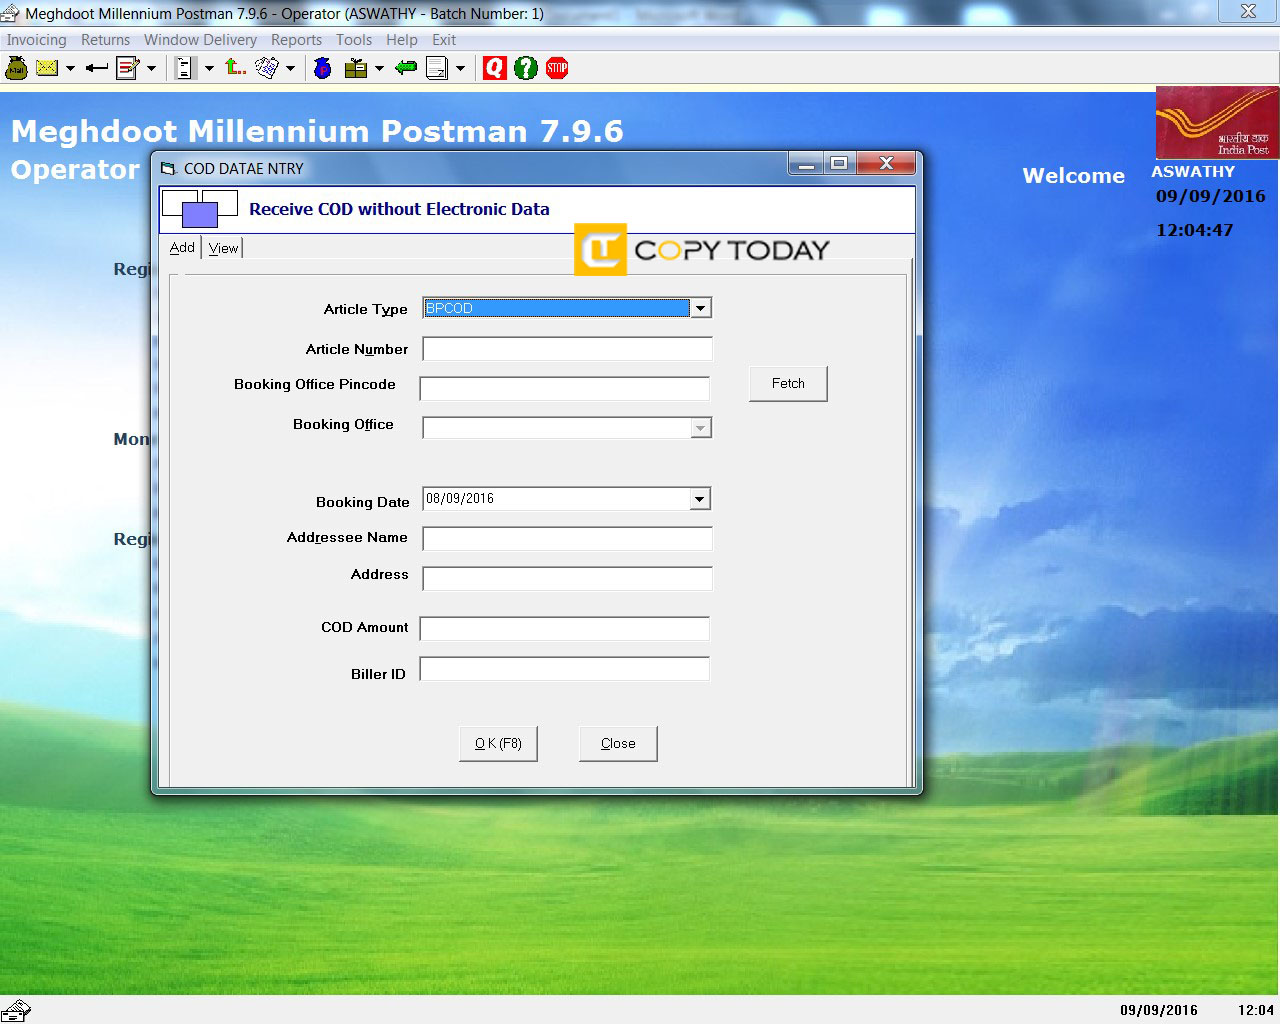Open the dropdown beside the document list icon

[209, 68]
